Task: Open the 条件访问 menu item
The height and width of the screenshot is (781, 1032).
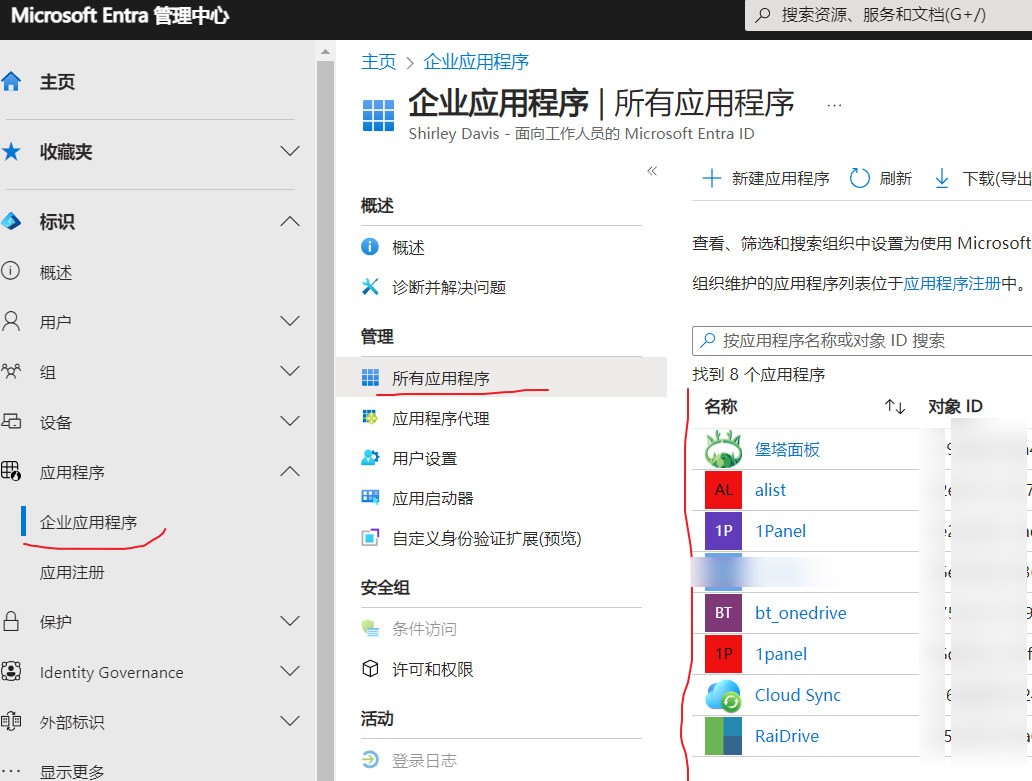Action: (x=425, y=629)
